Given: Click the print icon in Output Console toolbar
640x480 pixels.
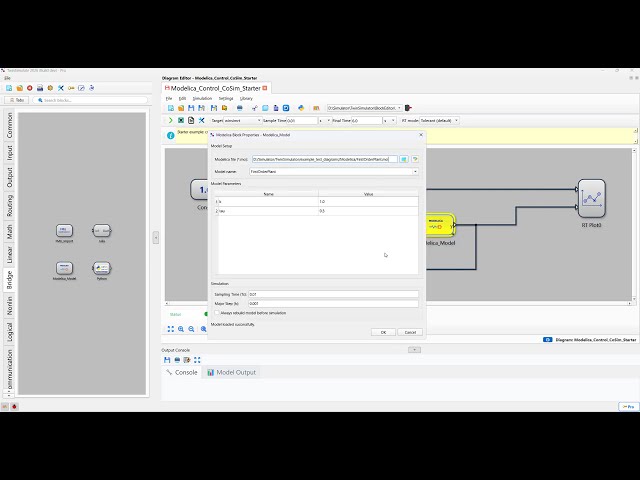Looking at the screenshot, I should [x=177, y=360].
